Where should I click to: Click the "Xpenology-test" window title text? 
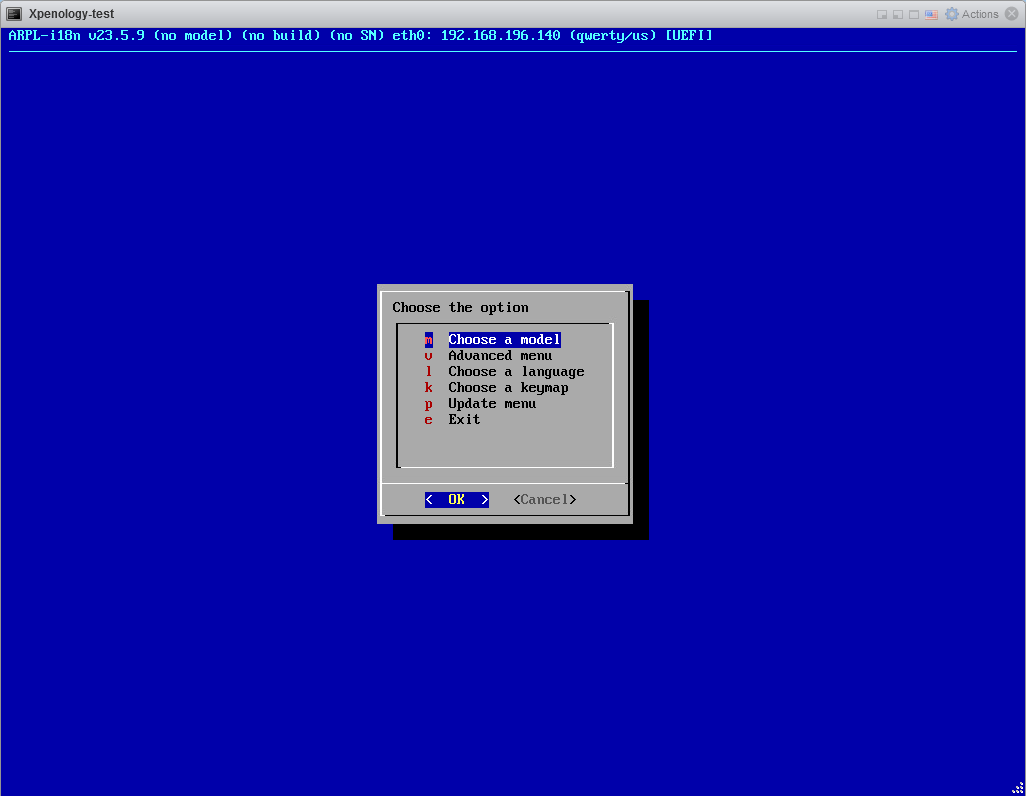71,14
